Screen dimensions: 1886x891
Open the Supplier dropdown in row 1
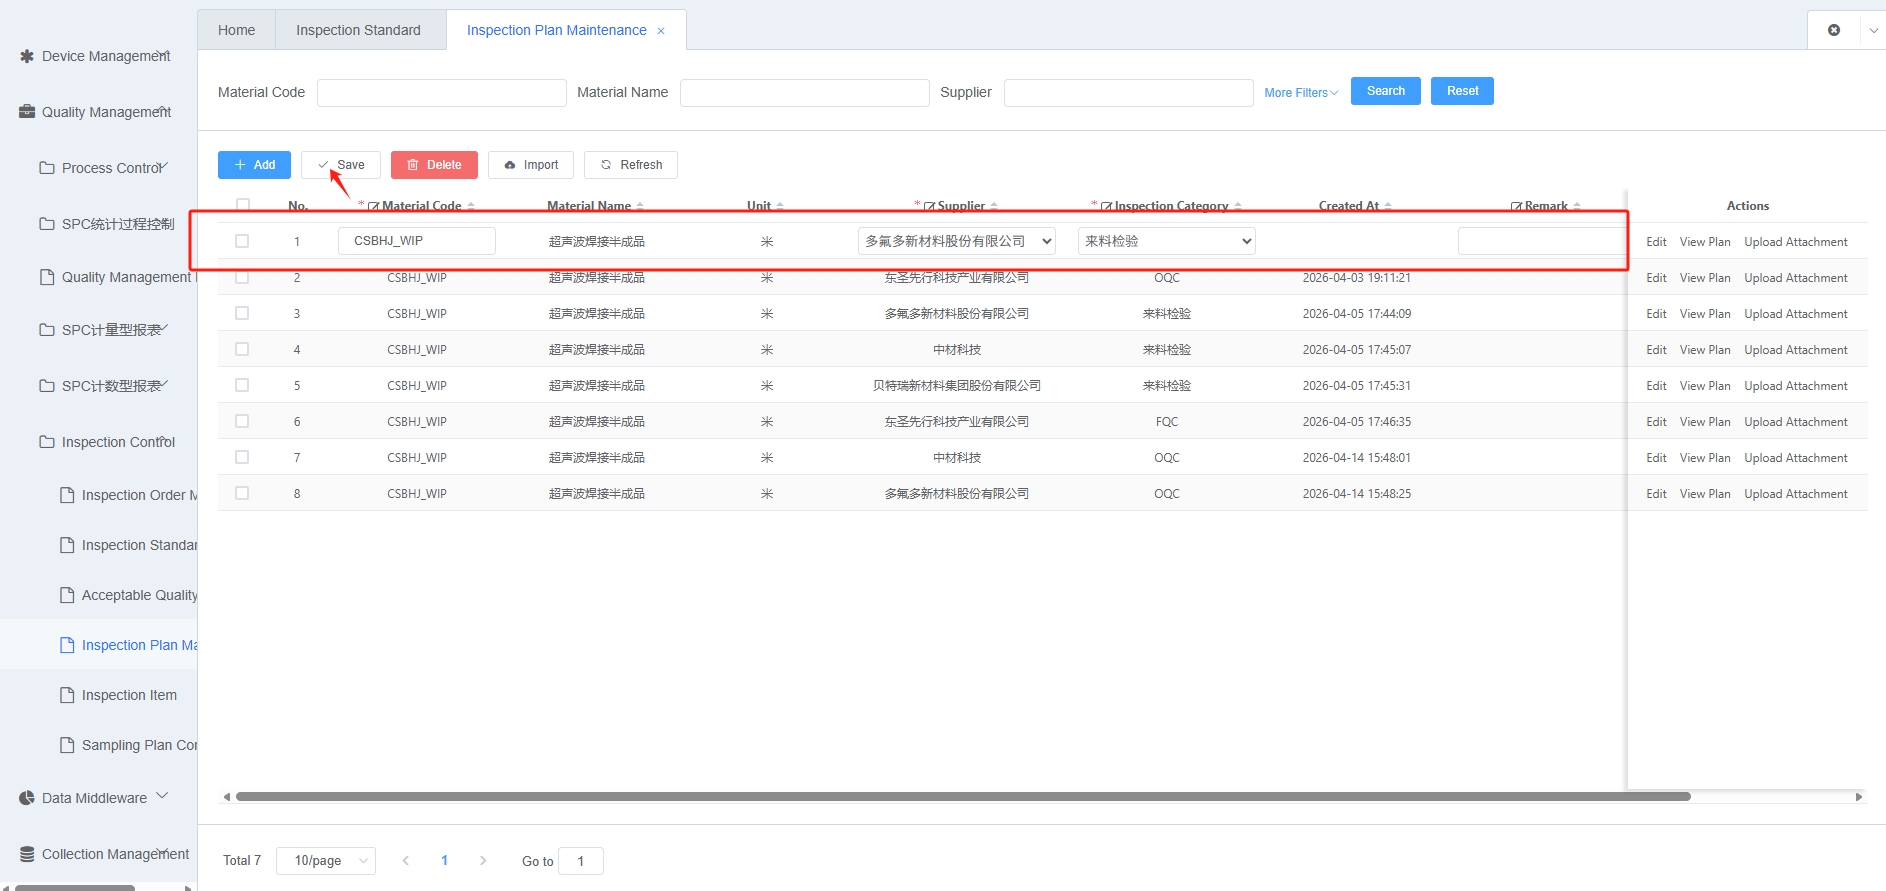[x=957, y=241]
